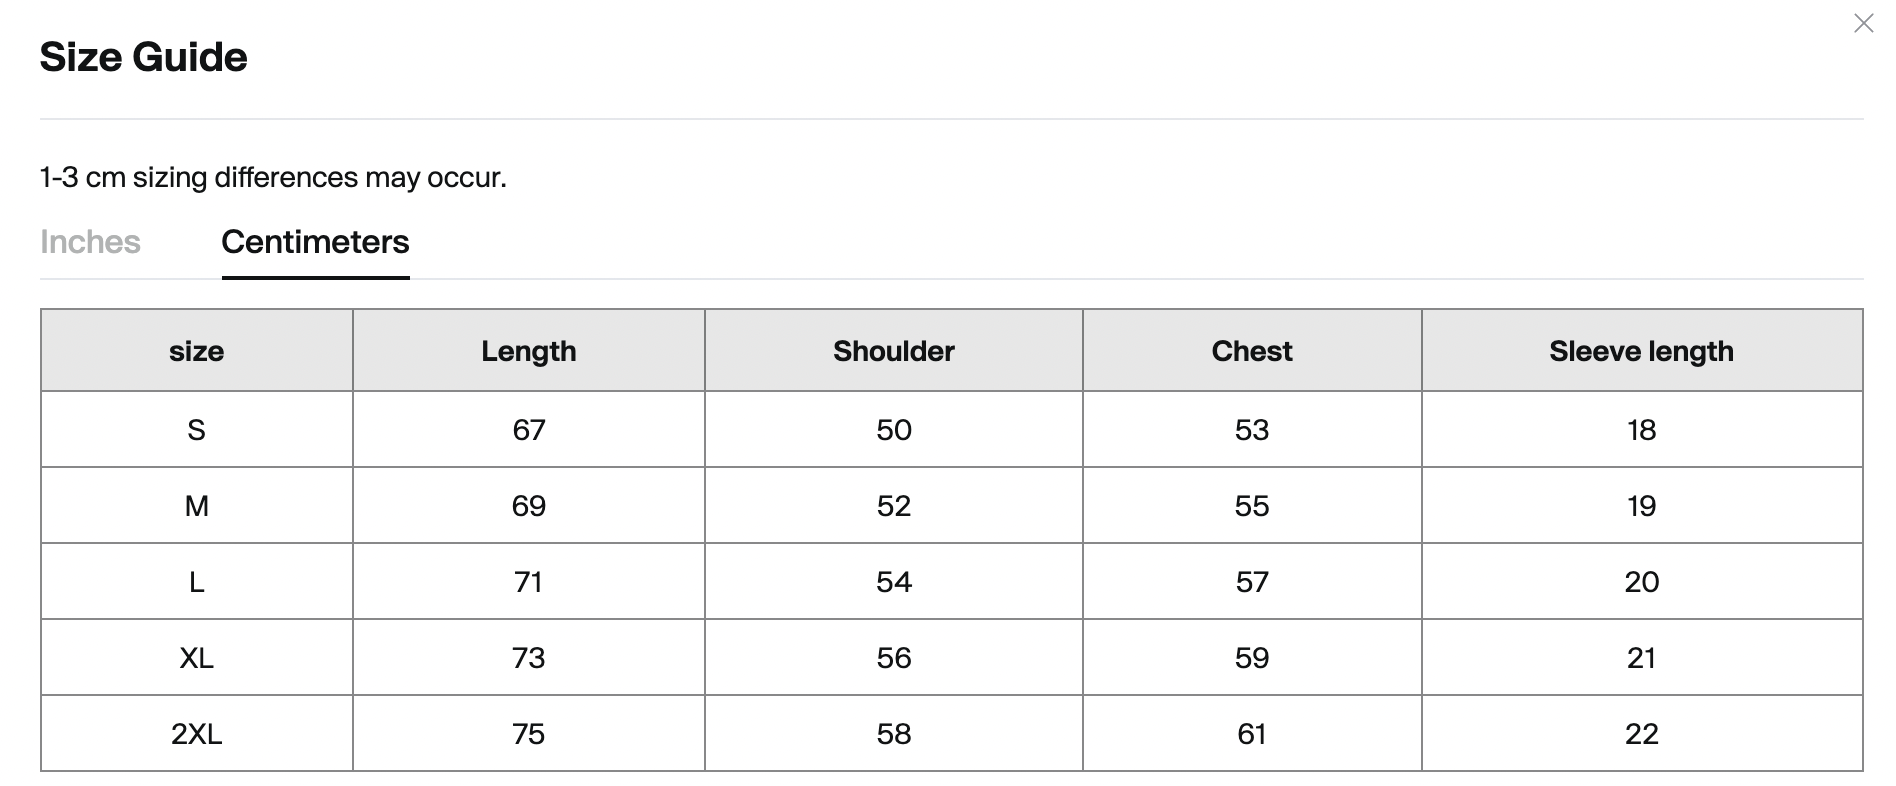The width and height of the screenshot is (1896, 786).
Task: Select the 2XL size row label
Action: click(x=197, y=734)
